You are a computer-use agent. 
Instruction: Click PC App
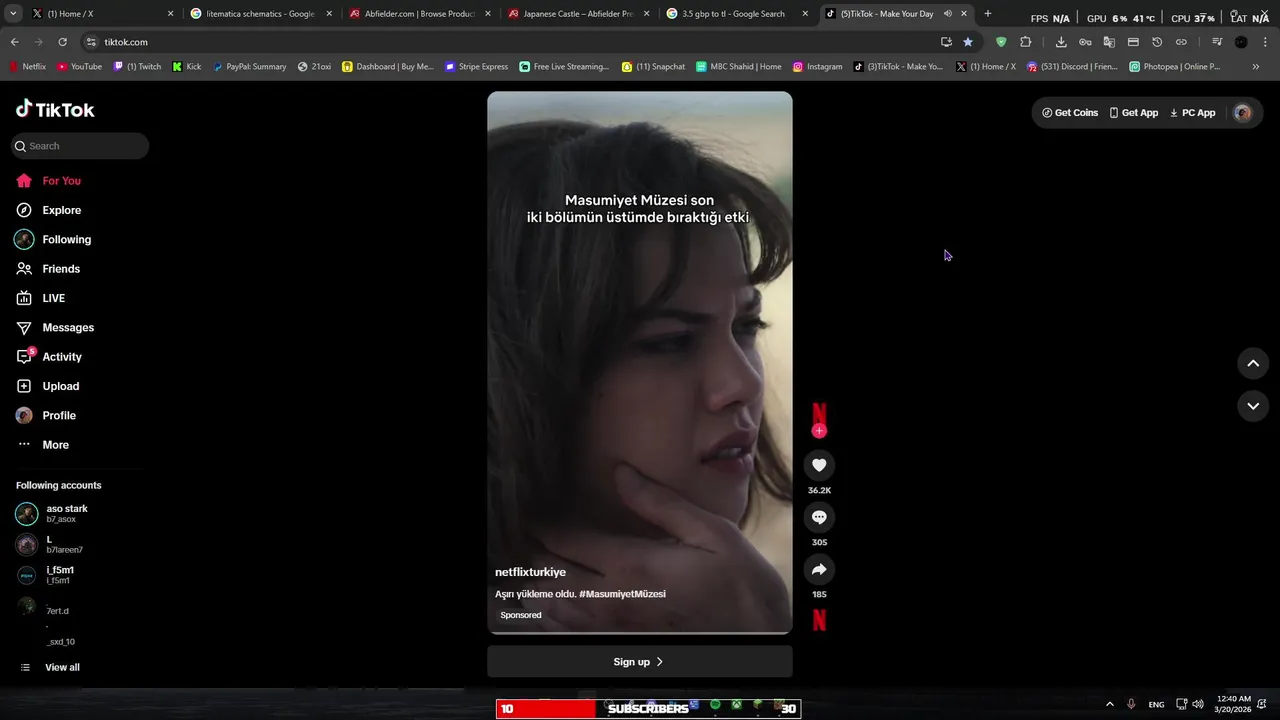coord(1193,113)
